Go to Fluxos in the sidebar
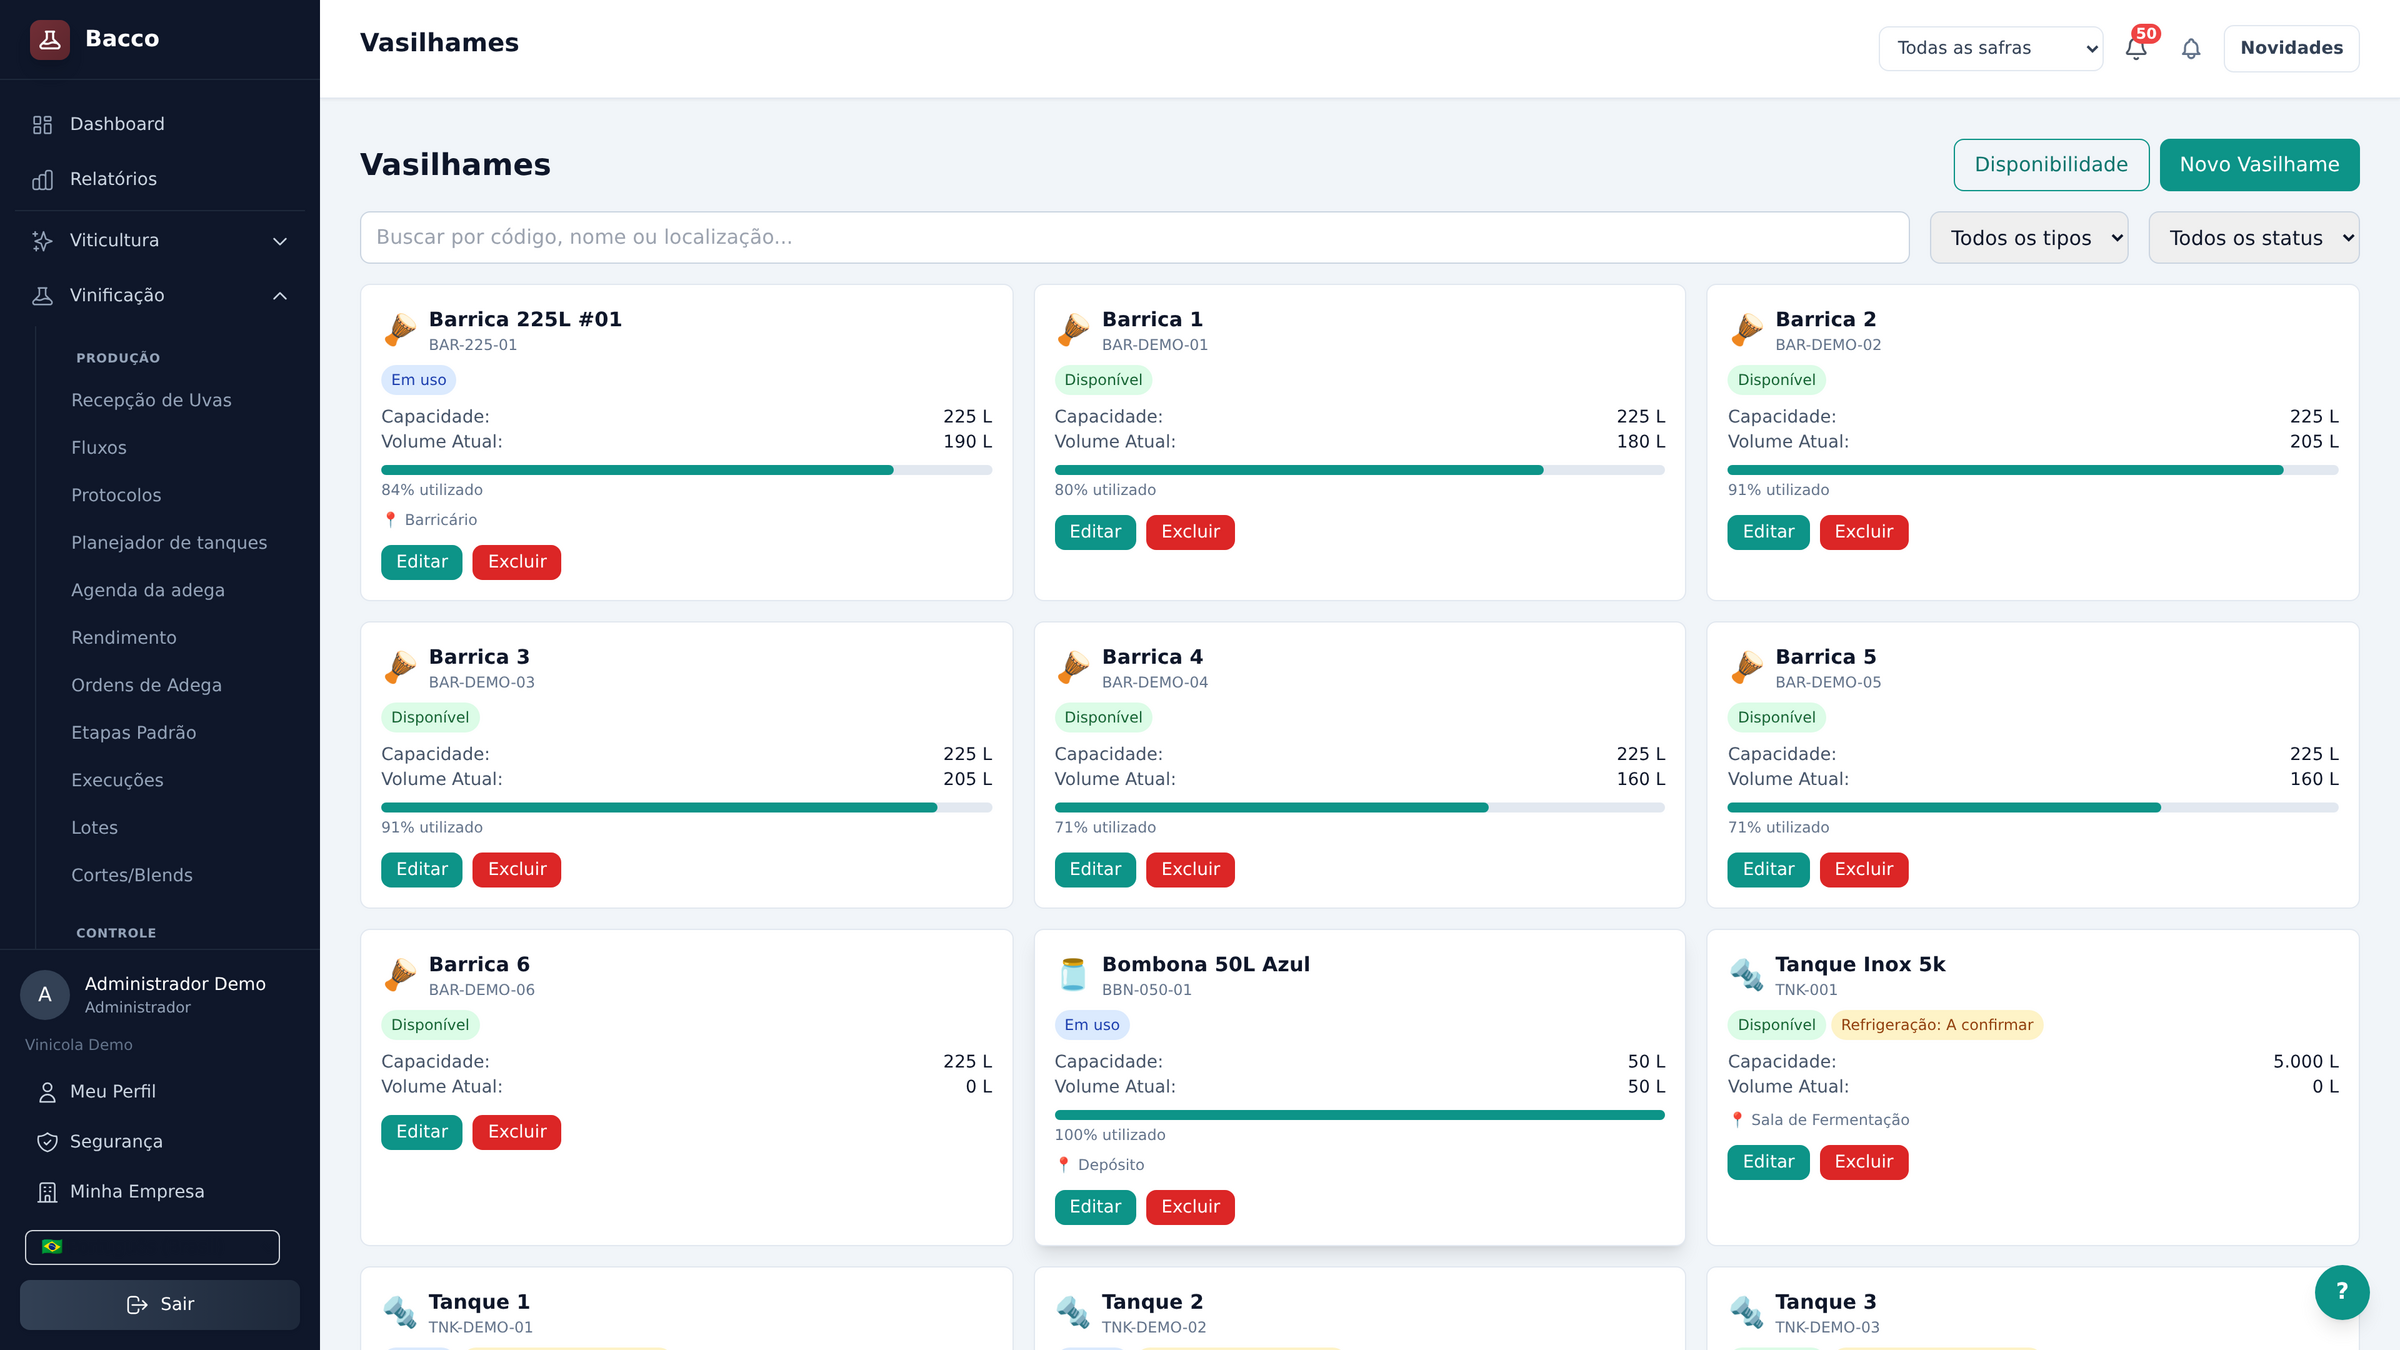The width and height of the screenshot is (2400, 1350). coord(99,448)
